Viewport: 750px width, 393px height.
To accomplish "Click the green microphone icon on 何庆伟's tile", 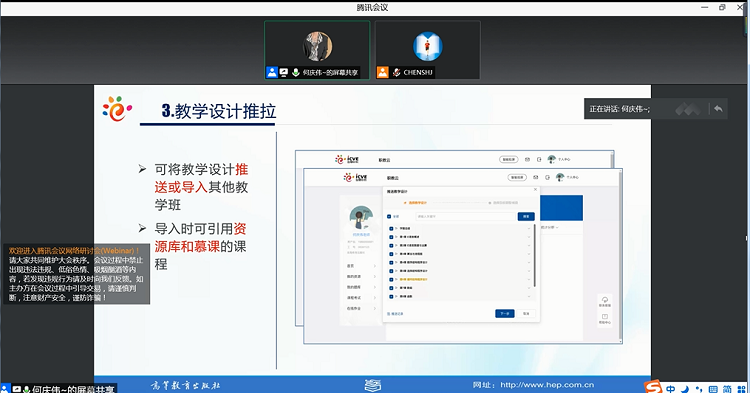I will 296,73.
